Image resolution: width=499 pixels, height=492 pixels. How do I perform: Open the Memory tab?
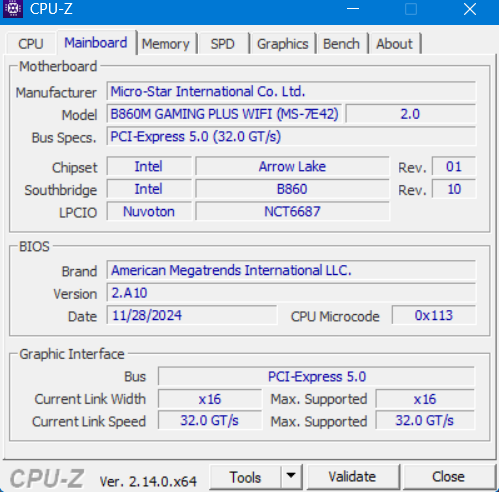(166, 44)
